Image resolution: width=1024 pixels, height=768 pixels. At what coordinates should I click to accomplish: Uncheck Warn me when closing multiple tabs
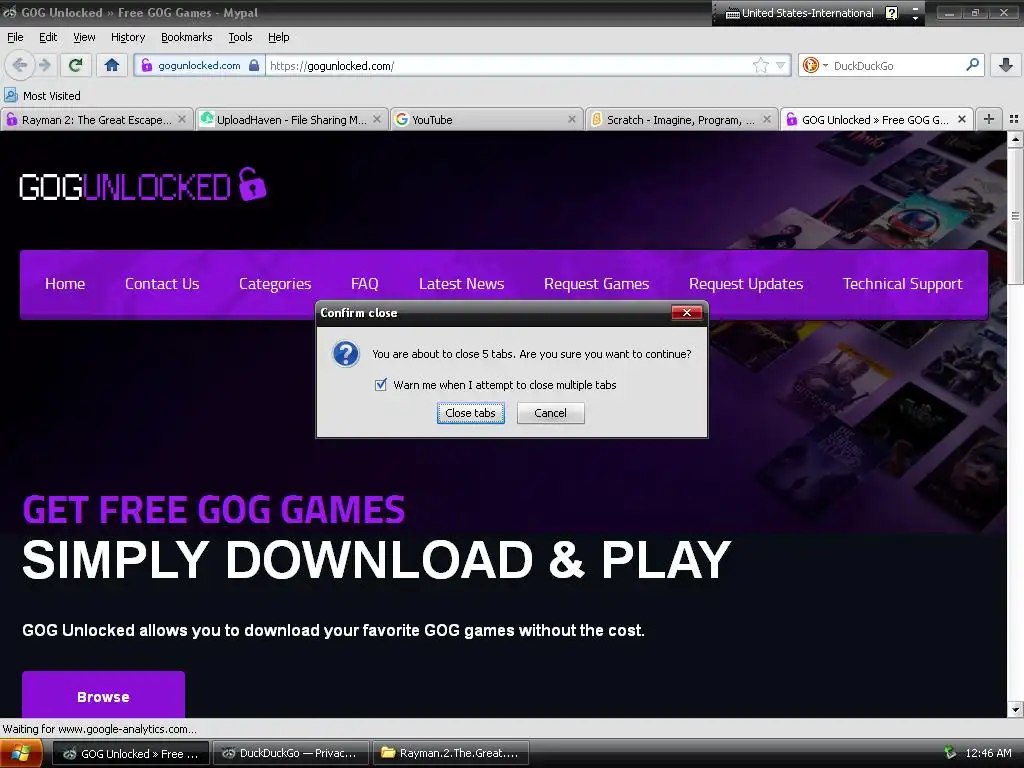[381, 385]
